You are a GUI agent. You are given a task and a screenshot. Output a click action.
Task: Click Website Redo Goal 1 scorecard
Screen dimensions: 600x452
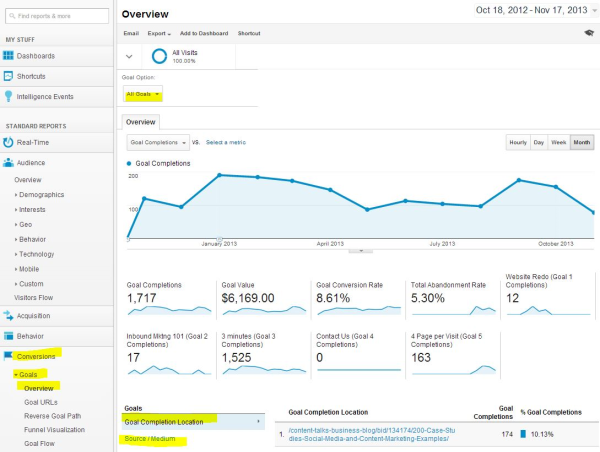click(548, 295)
